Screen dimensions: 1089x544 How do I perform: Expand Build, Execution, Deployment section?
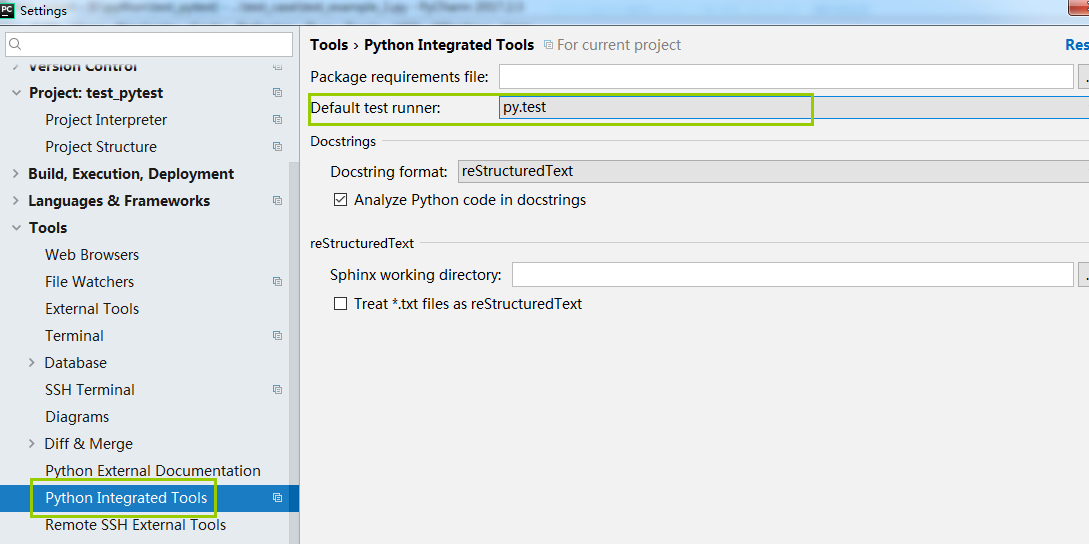(x=15, y=174)
